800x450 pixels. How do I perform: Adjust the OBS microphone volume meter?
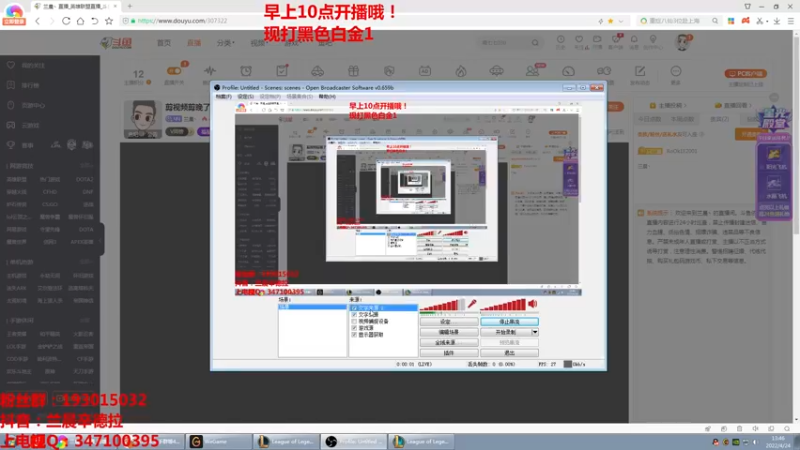point(442,305)
